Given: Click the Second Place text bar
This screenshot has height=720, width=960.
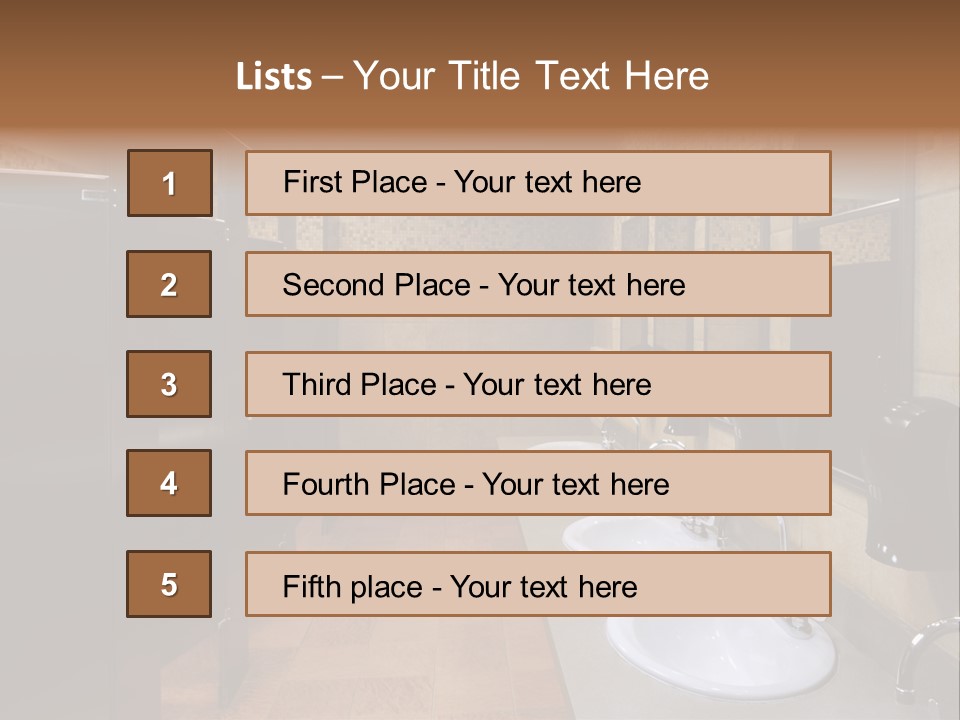Looking at the screenshot, I should click(x=538, y=284).
